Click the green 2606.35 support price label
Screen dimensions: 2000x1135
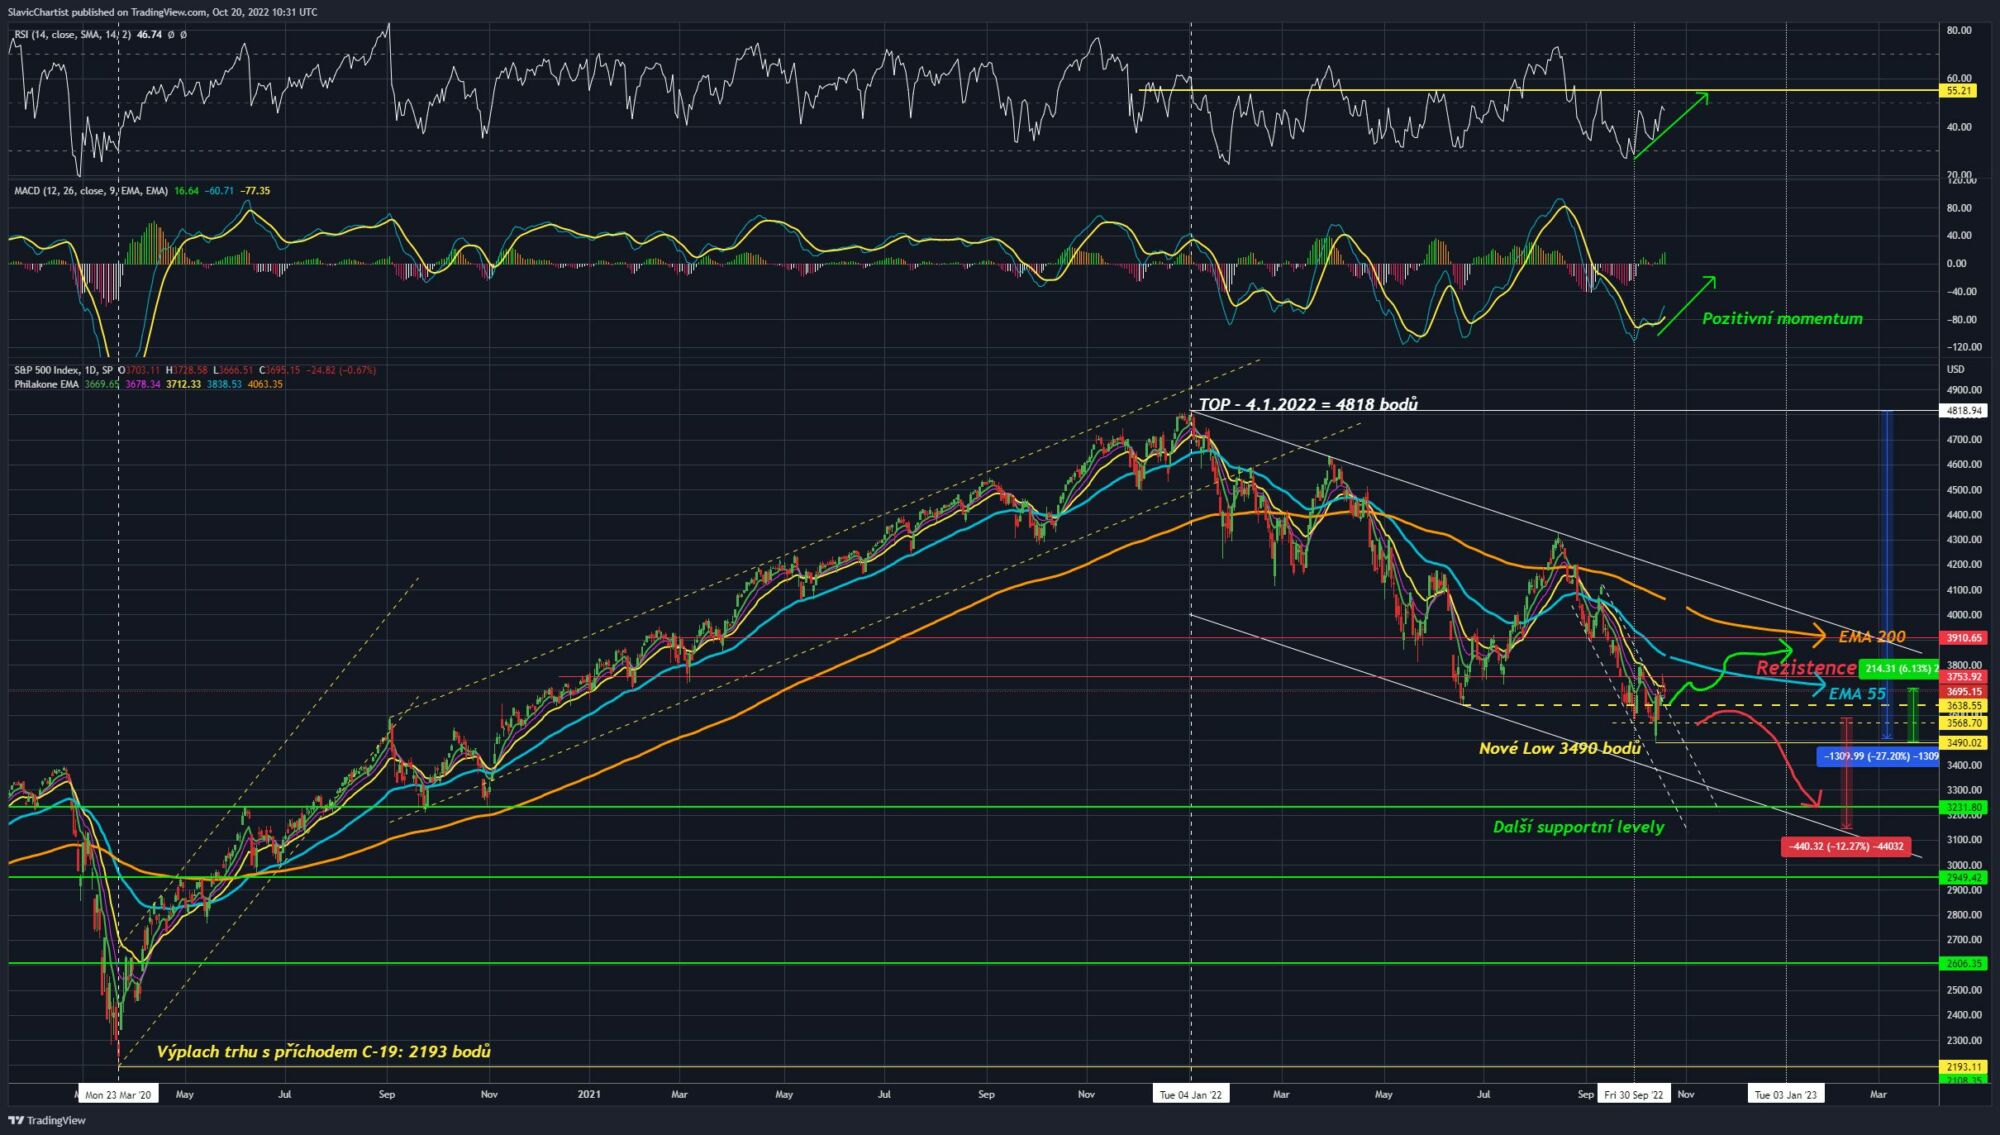click(1964, 964)
